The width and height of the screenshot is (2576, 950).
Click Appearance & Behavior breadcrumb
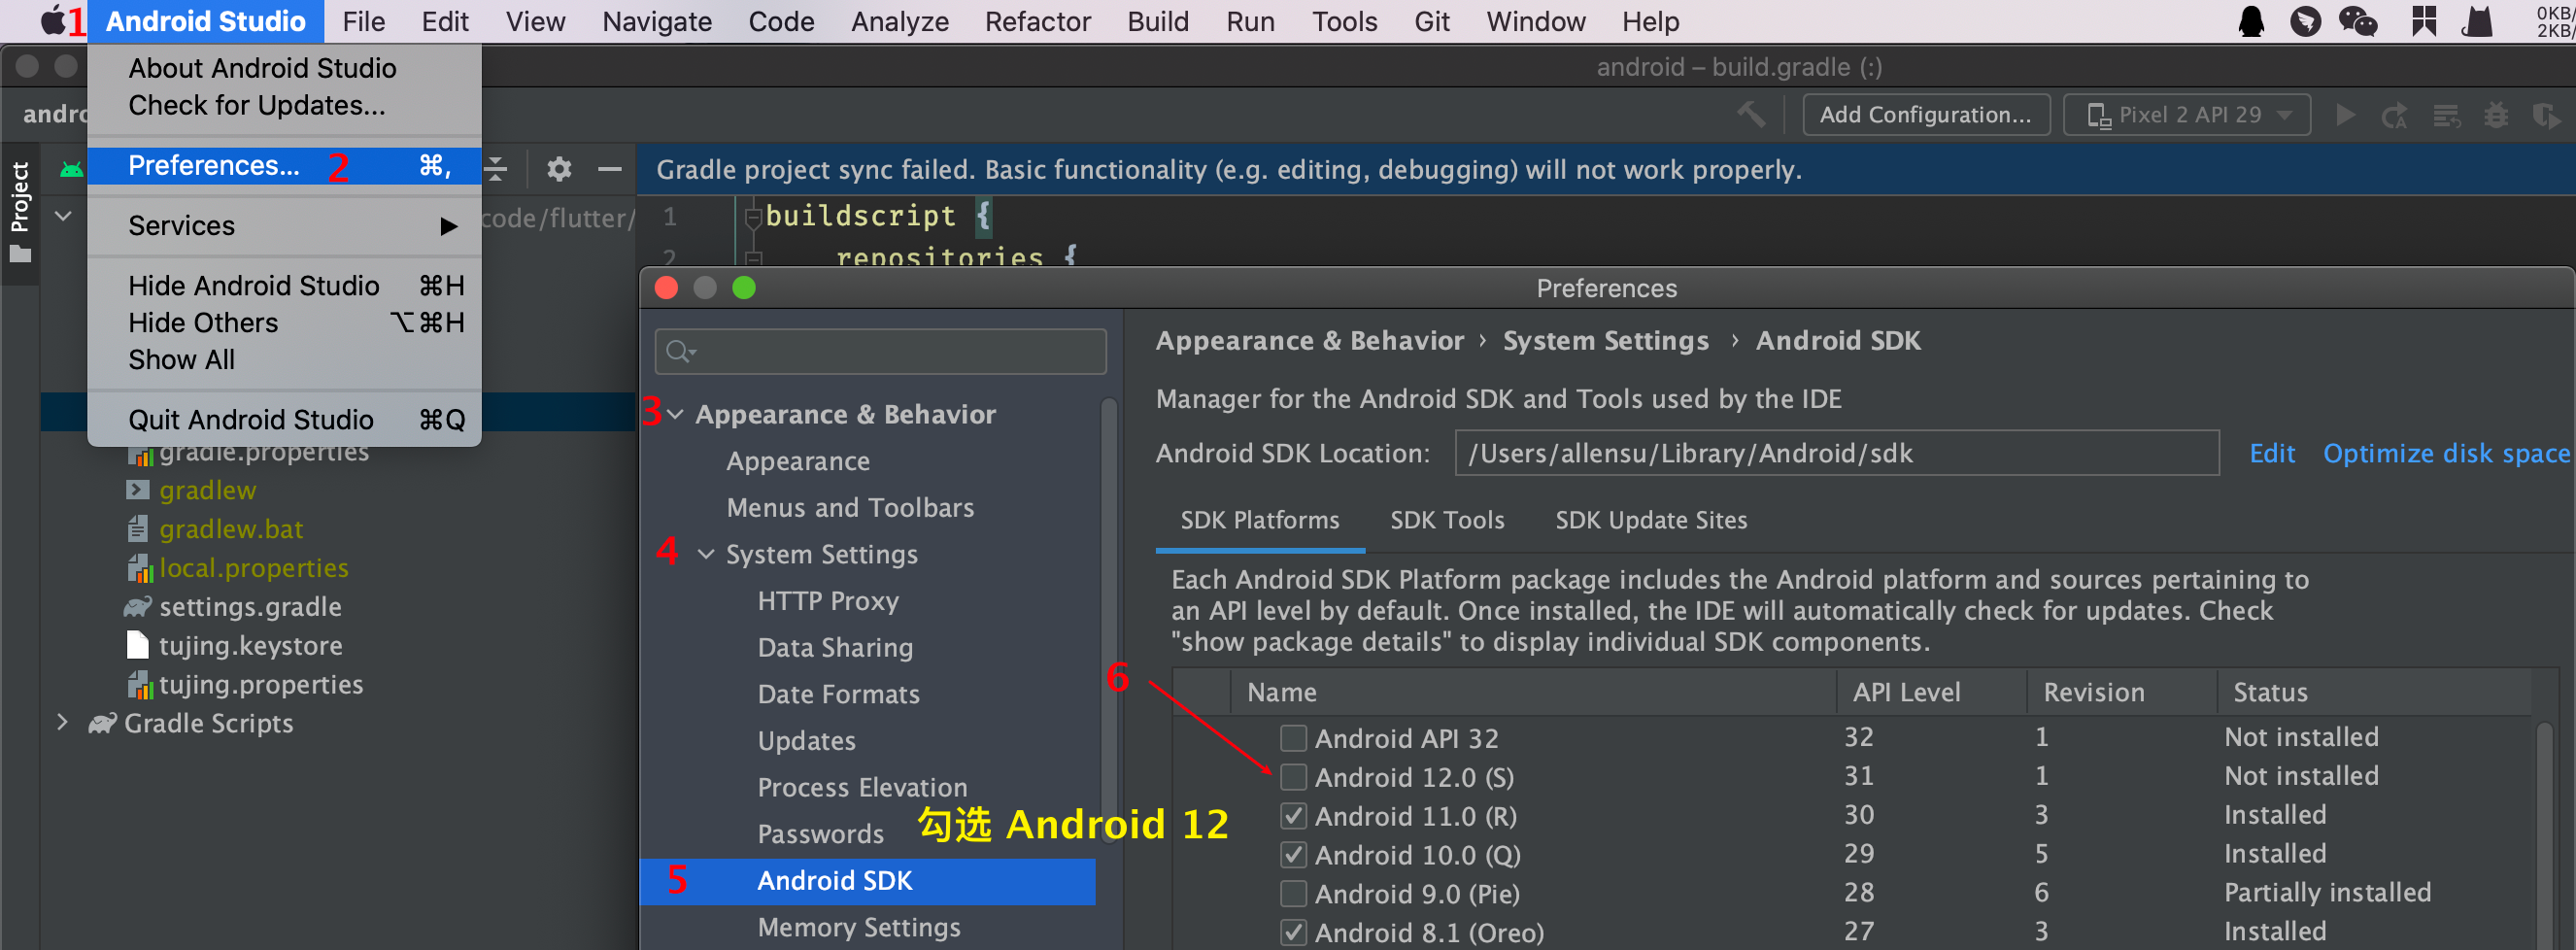point(1309,341)
